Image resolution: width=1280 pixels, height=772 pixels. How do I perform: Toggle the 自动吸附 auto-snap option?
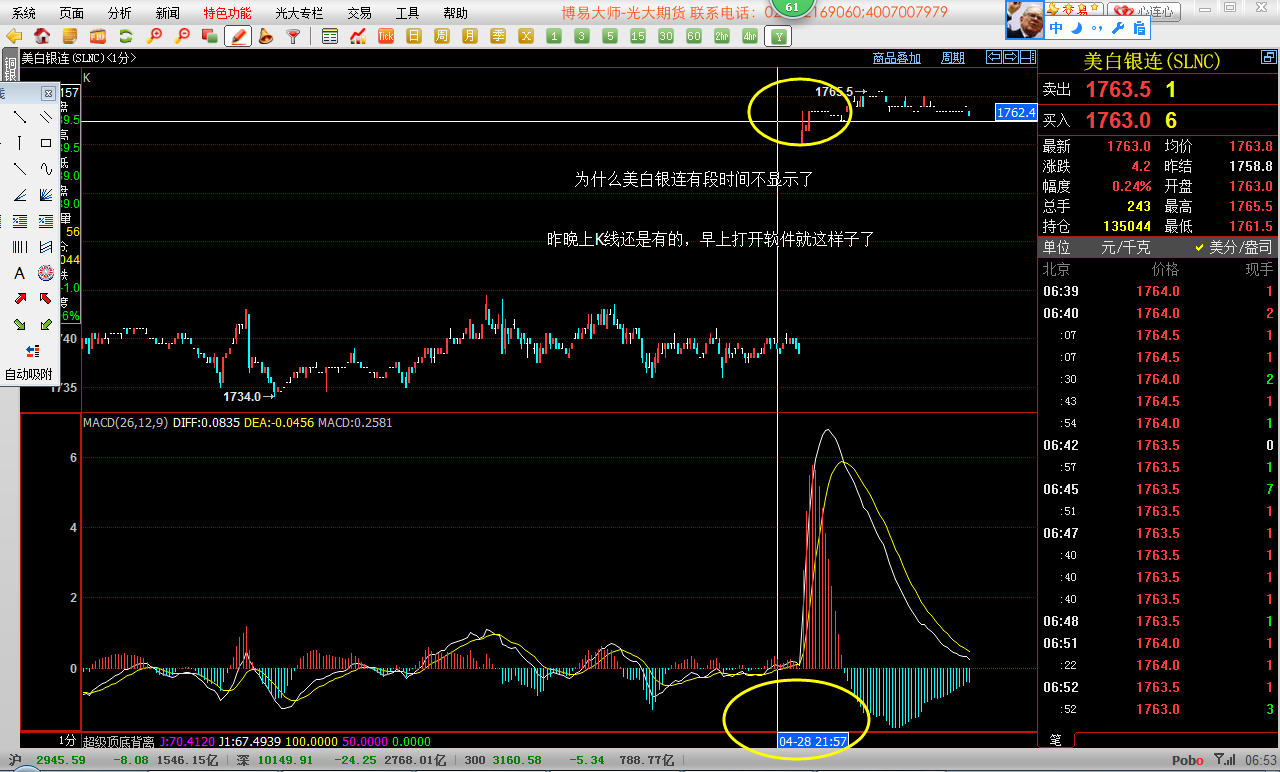[28, 374]
